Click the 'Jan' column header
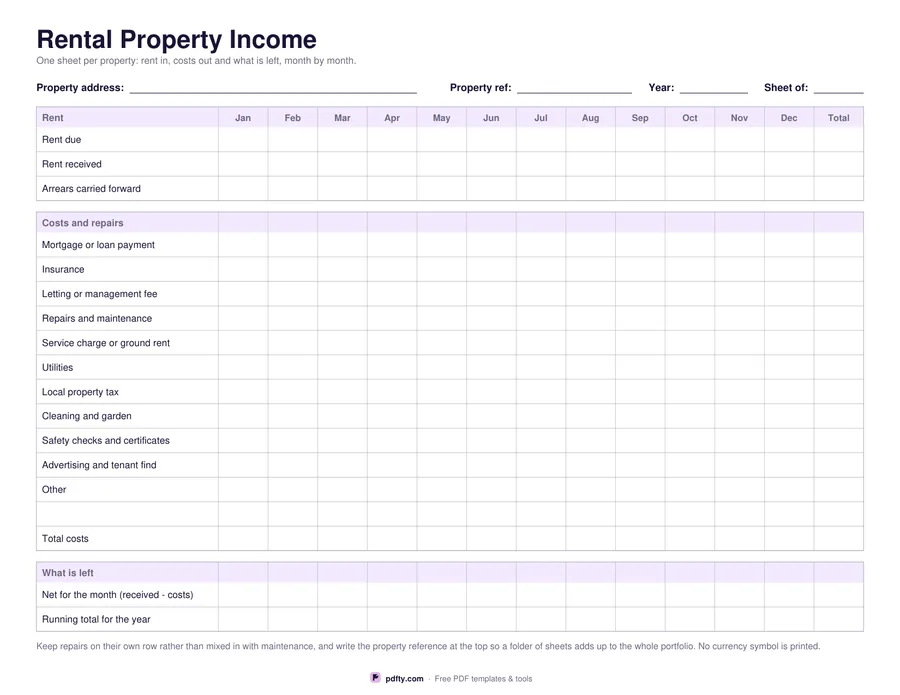The image size is (900, 695). click(x=243, y=118)
